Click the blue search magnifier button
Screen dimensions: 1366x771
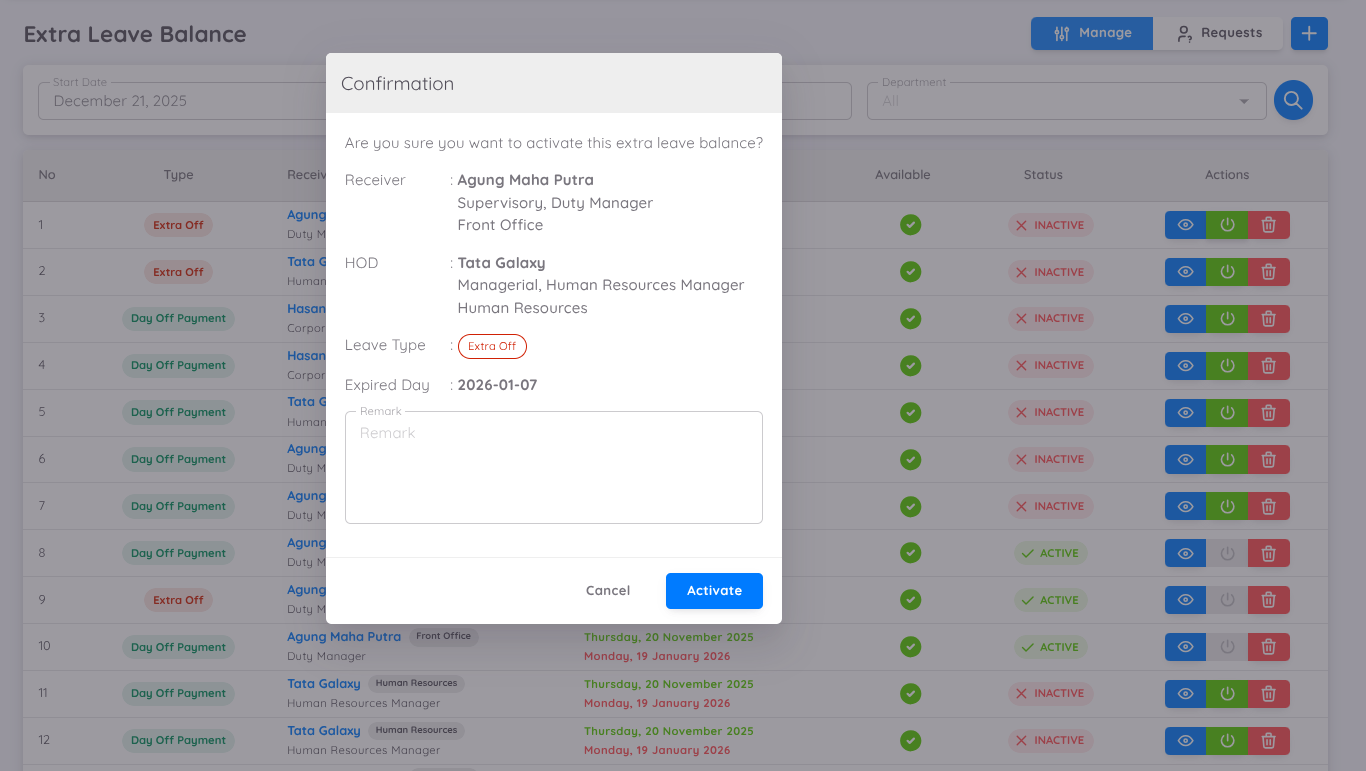tap(1293, 100)
